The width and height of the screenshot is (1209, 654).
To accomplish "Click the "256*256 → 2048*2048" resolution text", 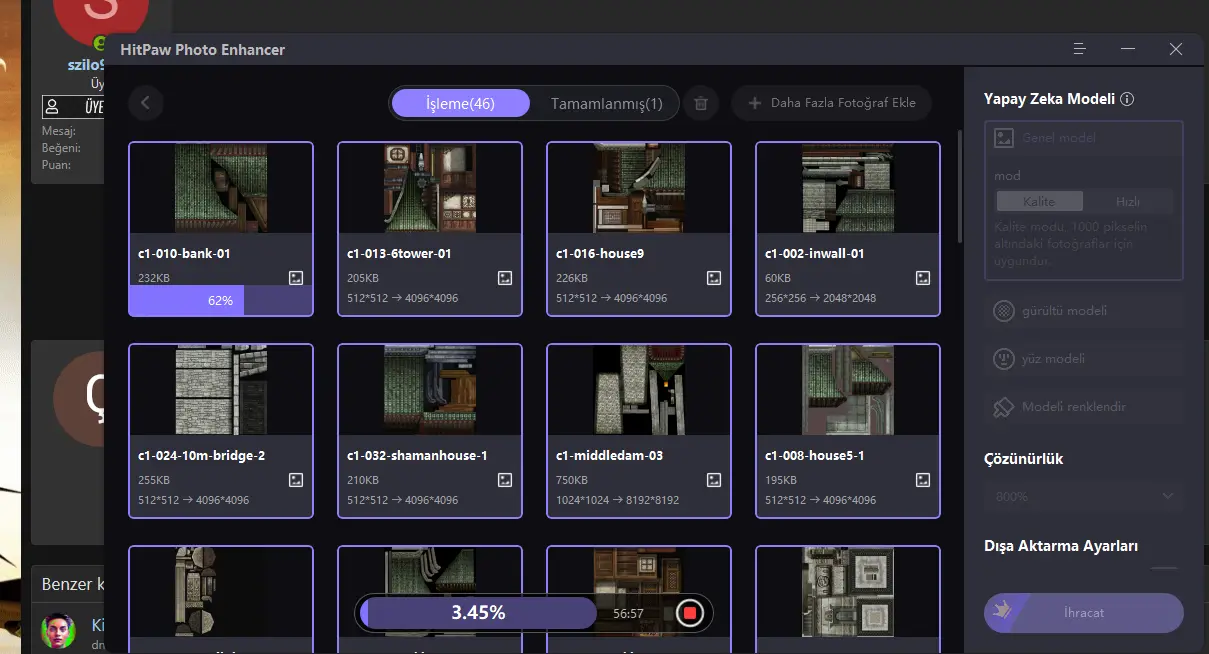I will (820, 298).
